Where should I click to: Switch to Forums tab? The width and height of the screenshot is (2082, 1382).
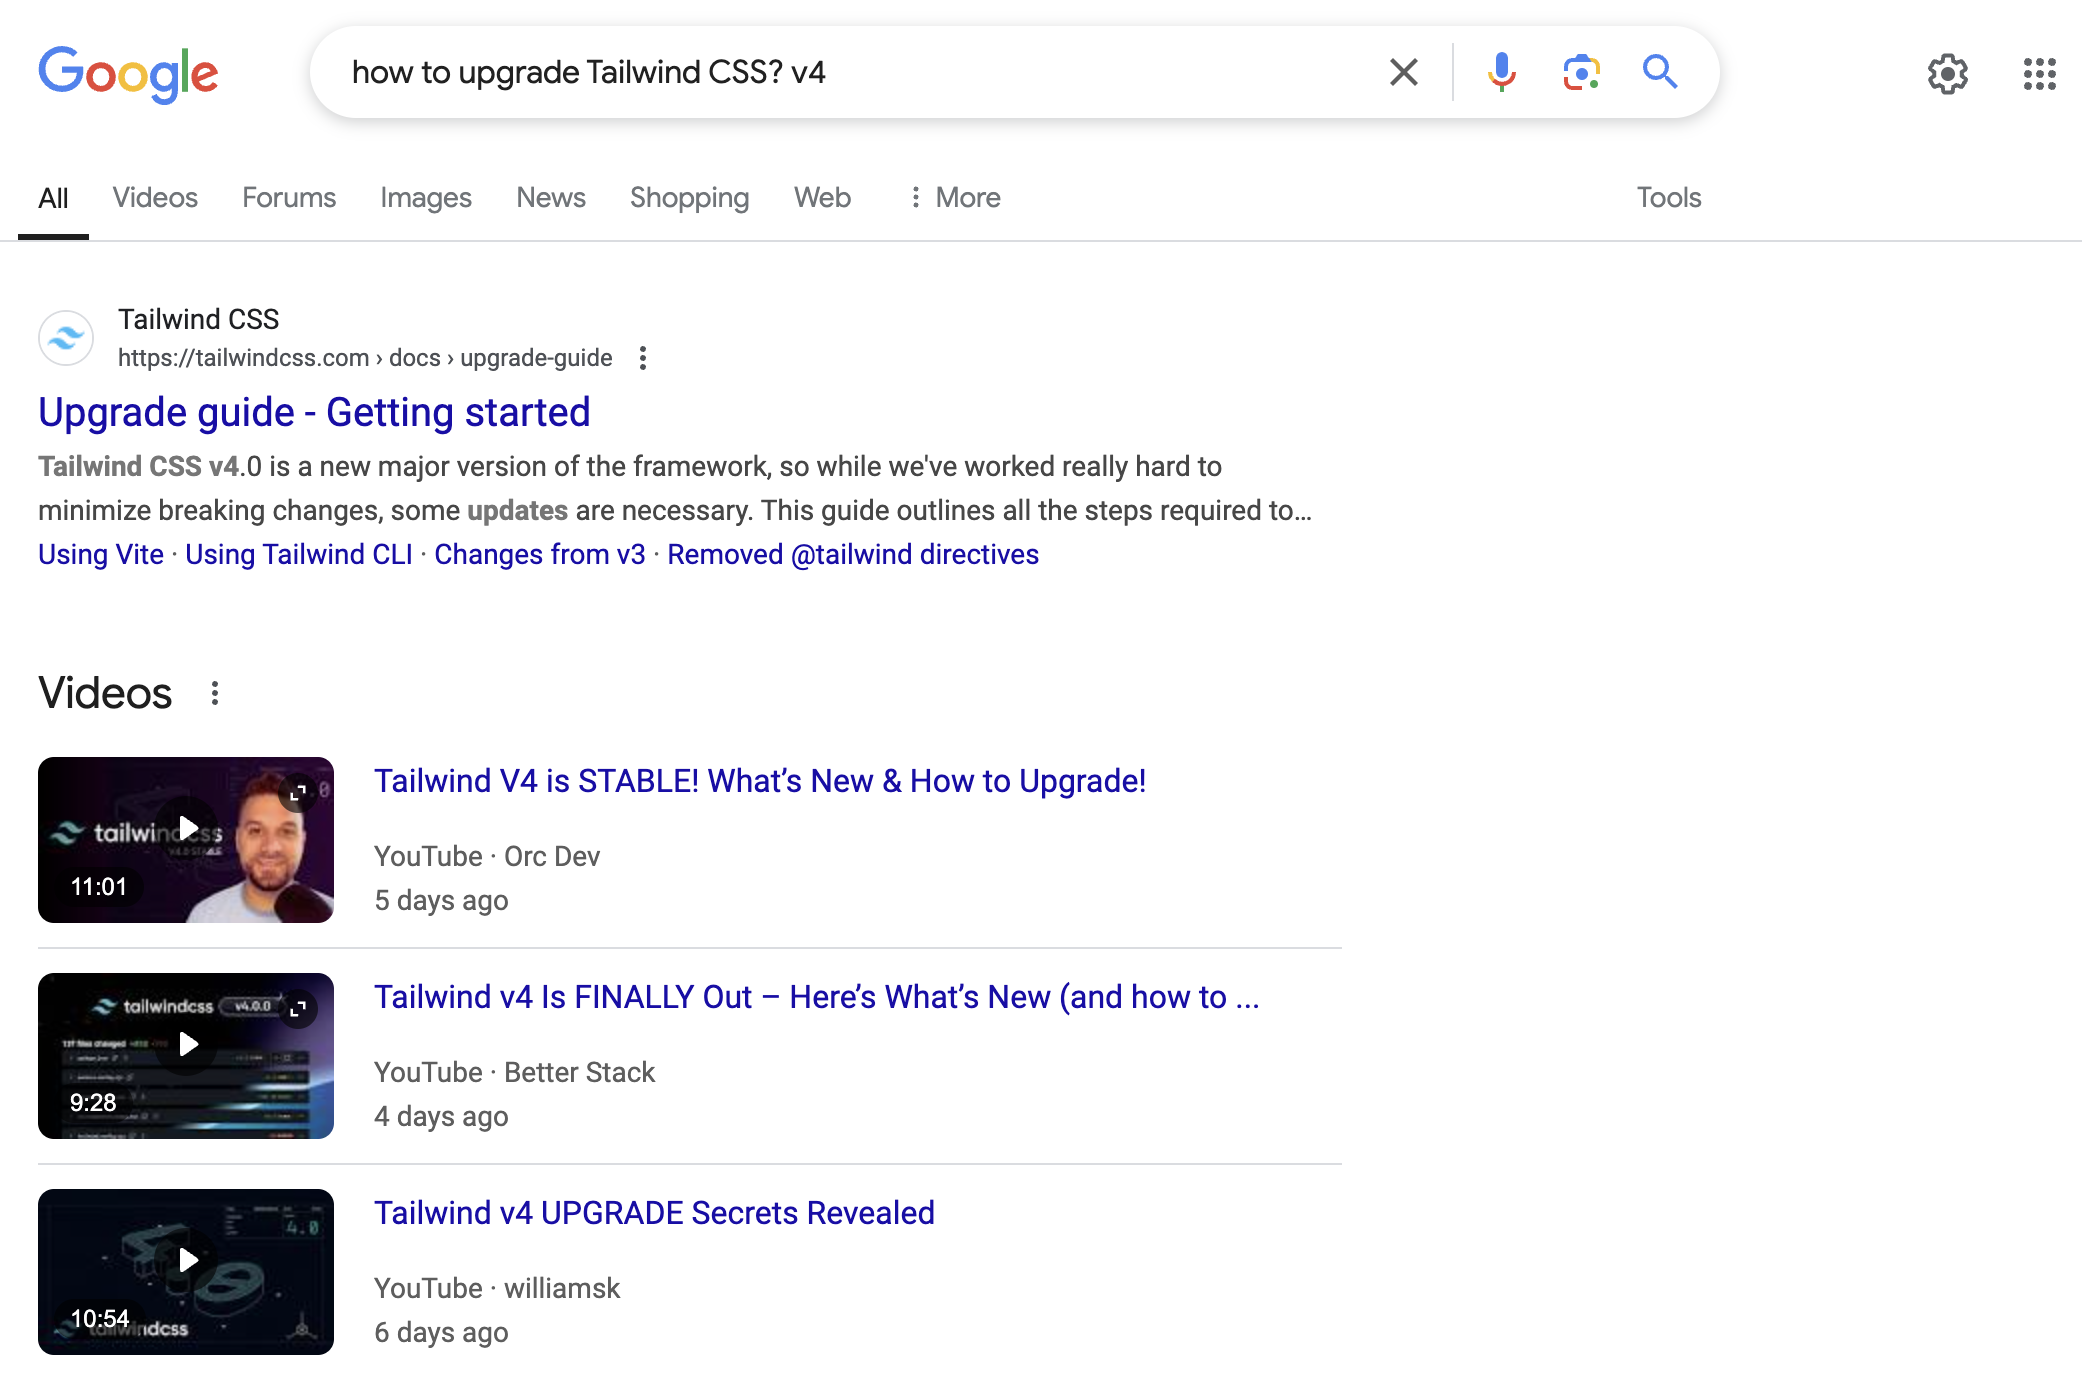click(289, 198)
